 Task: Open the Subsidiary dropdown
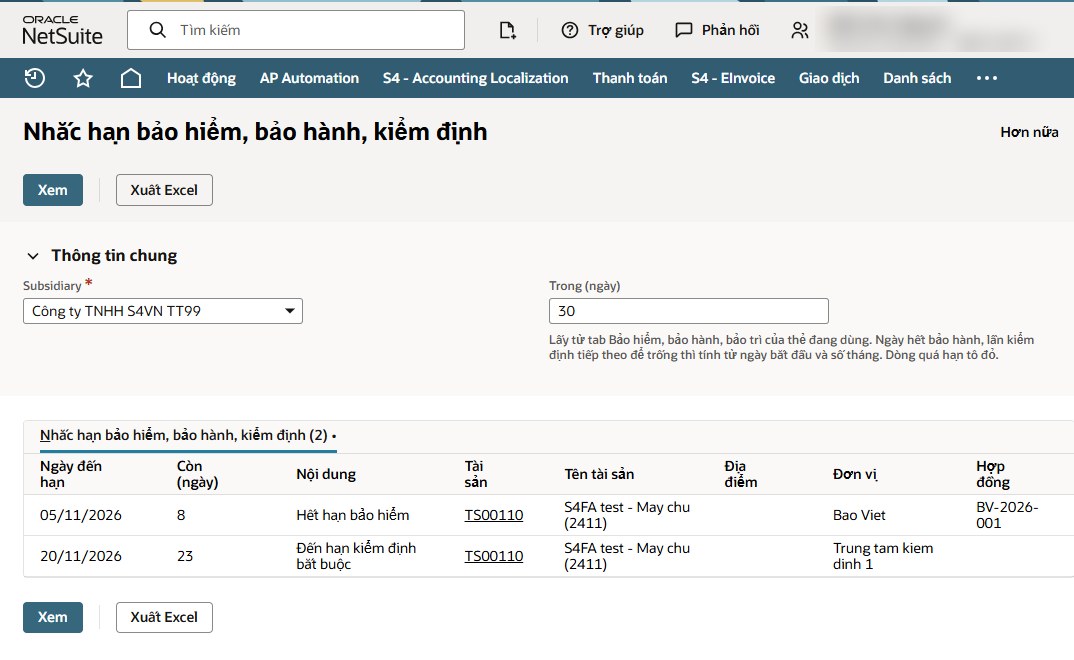pyautogui.click(x=163, y=311)
